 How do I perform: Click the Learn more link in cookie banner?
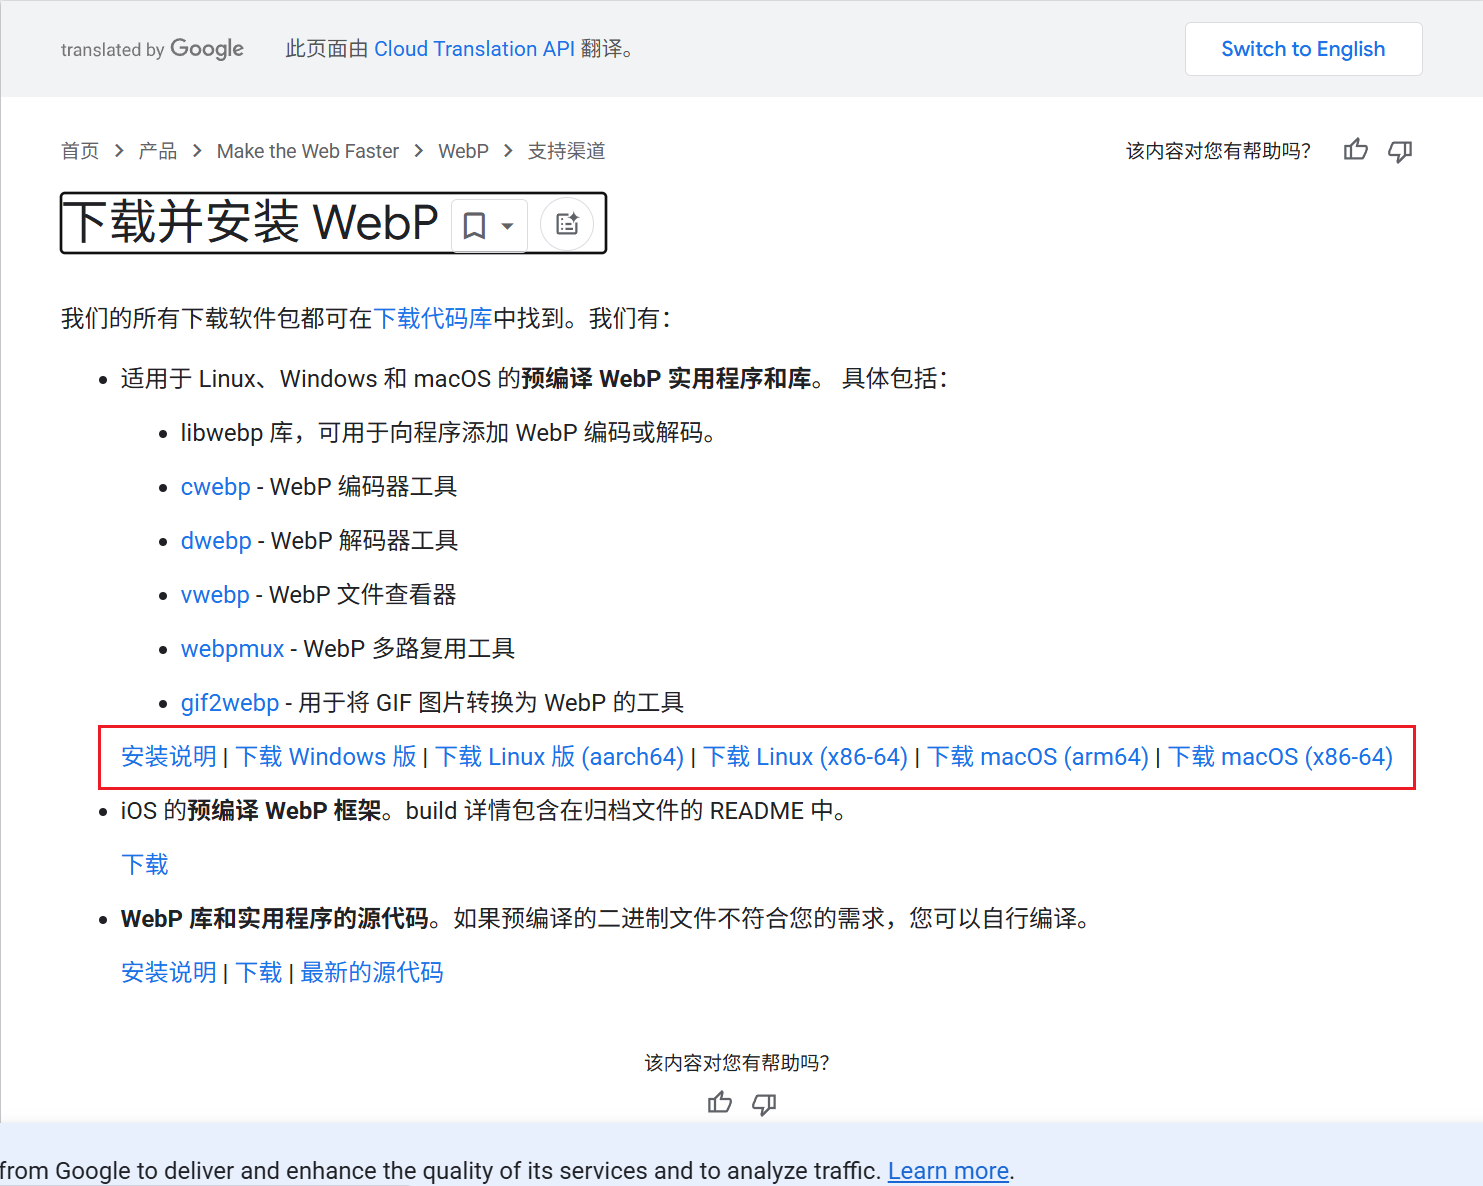948,1171
